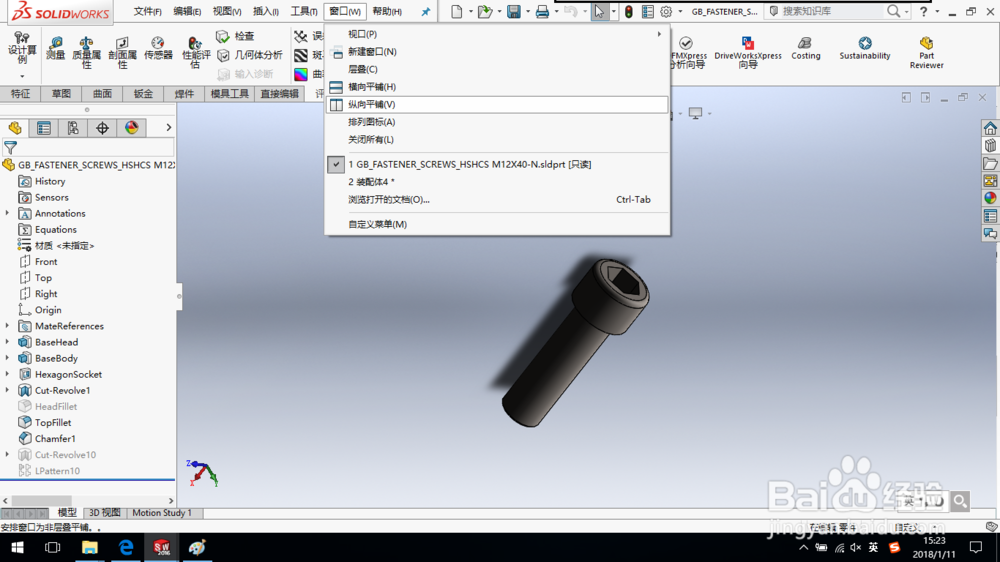This screenshot has height=562, width=1000.
Task: Click the knowledge base search field
Action: pyautogui.click(x=832, y=11)
